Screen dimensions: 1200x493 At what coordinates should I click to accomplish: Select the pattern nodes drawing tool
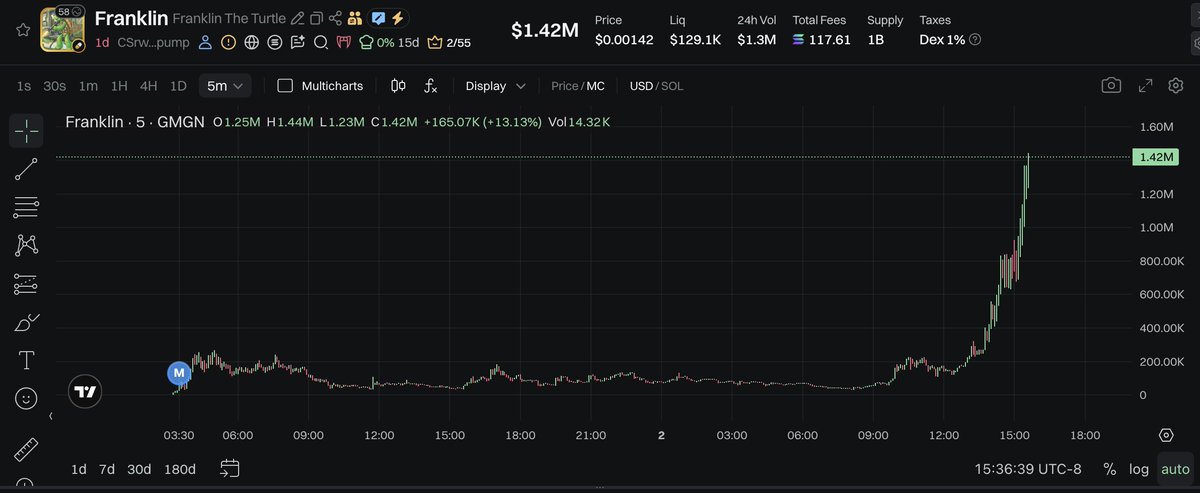click(27, 245)
